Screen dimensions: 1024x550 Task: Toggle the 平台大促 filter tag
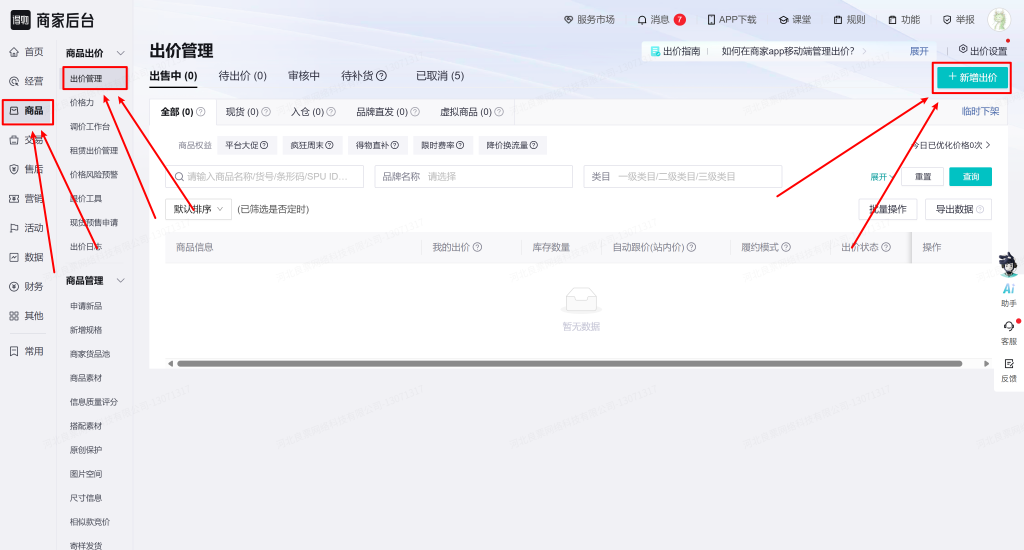(x=247, y=145)
